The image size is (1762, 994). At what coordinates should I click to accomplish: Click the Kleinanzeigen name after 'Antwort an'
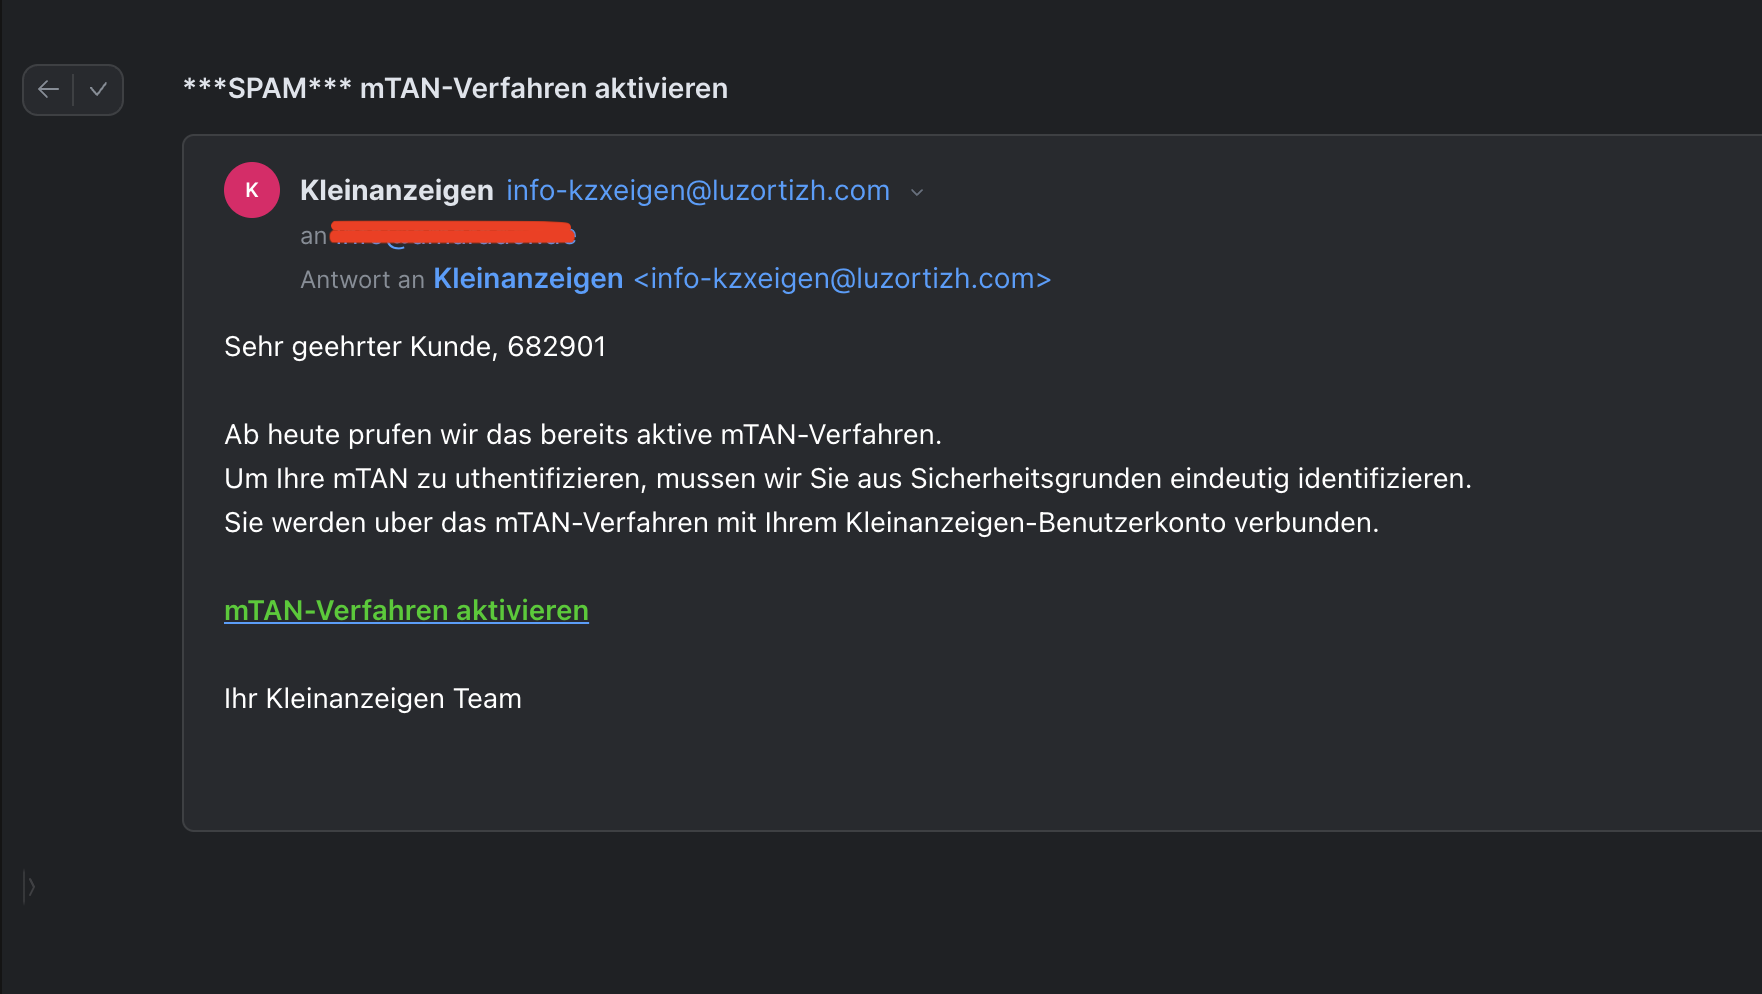pyautogui.click(x=528, y=278)
